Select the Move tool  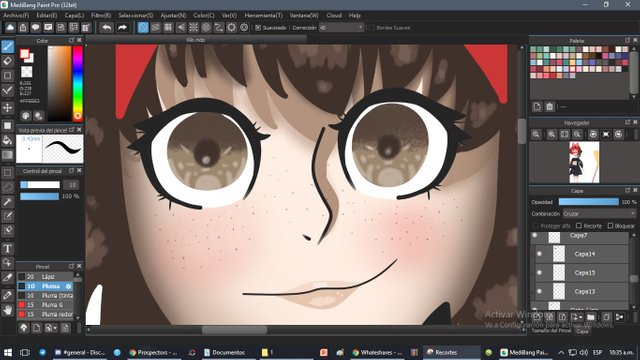coord(7,108)
